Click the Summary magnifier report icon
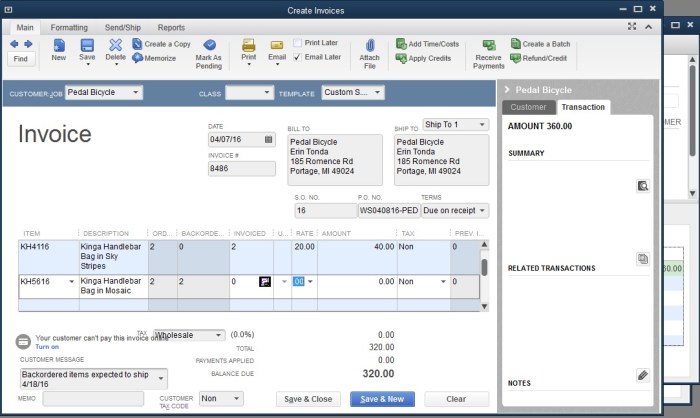Screen dimensions: 700x418 [643, 186]
